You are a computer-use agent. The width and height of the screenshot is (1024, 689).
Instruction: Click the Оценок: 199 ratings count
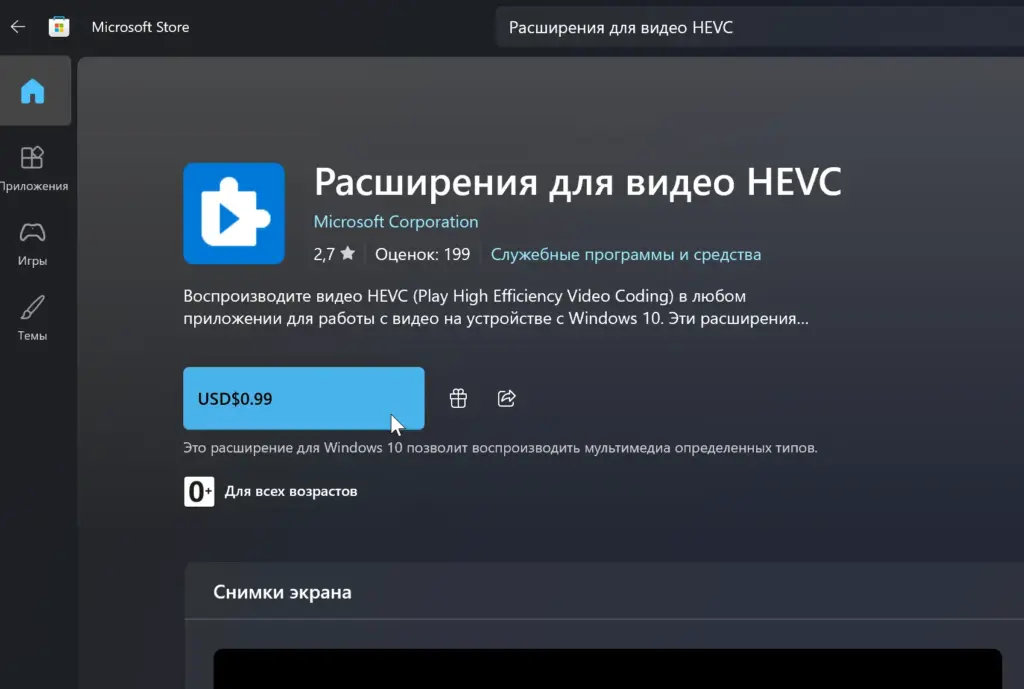423,254
